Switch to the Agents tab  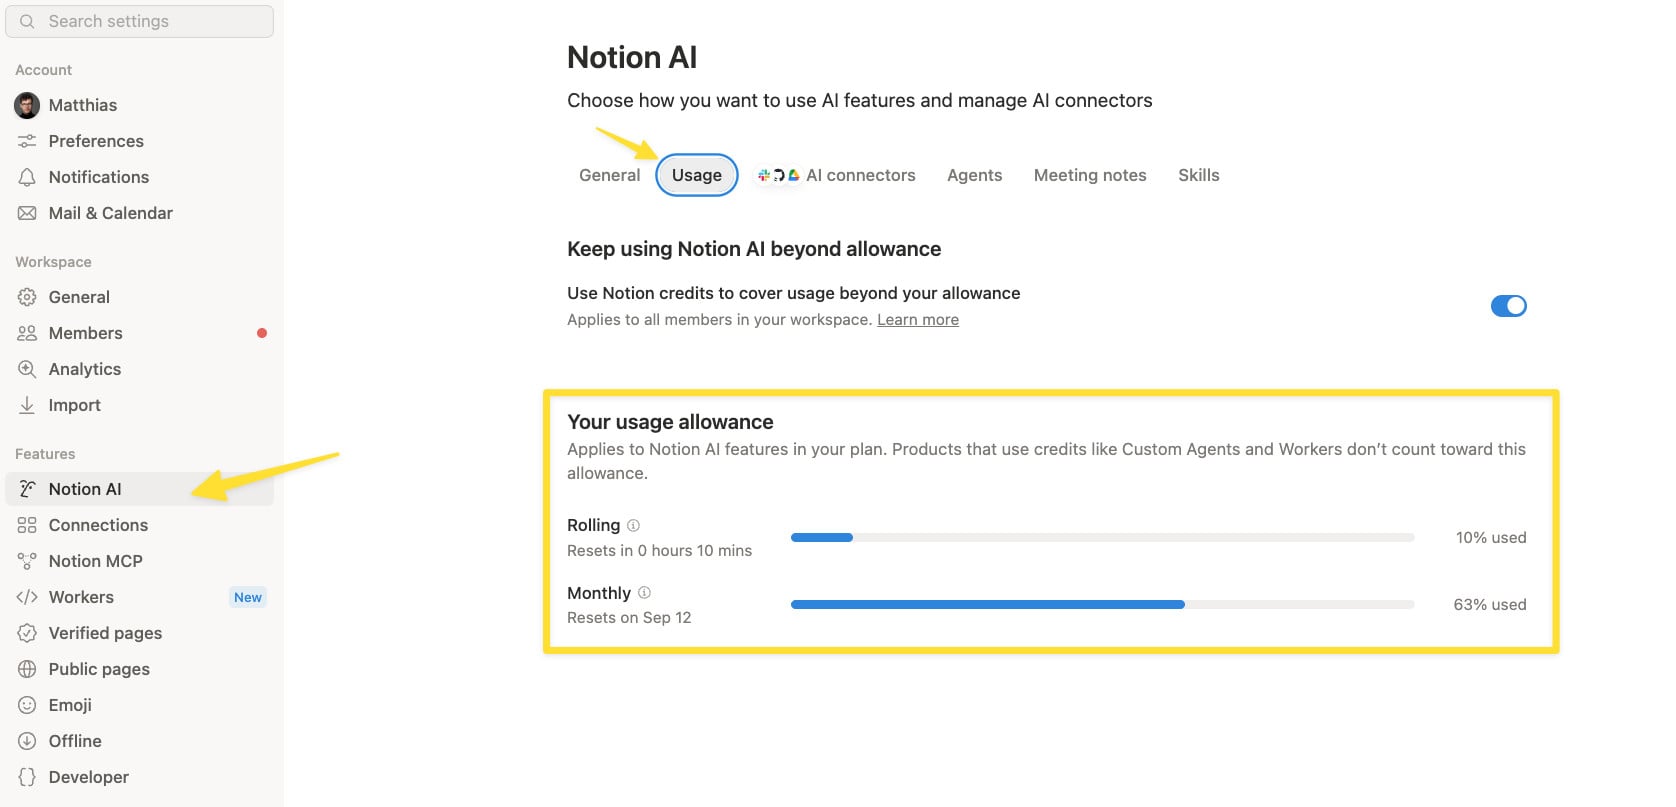click(974, 175)
